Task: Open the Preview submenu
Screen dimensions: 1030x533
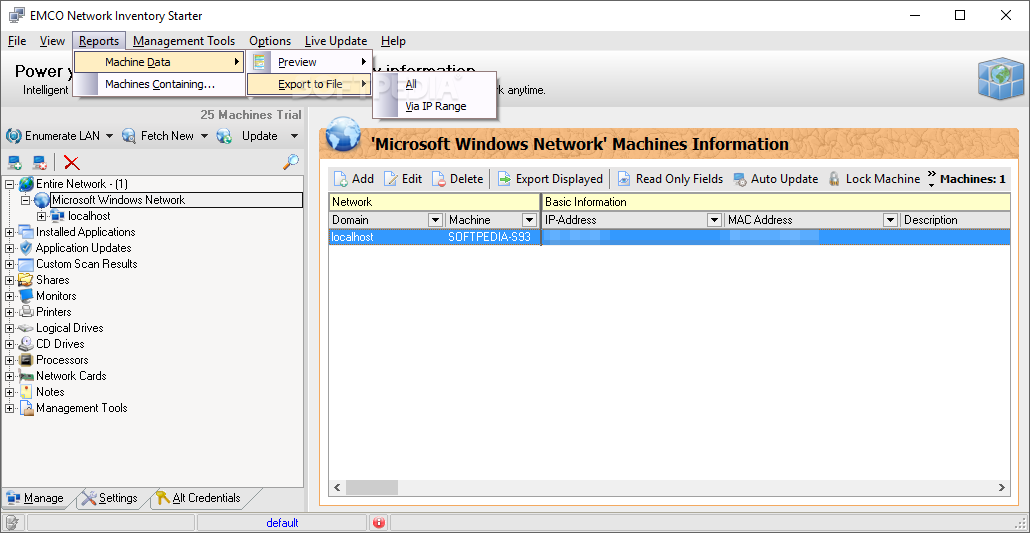Action: [309, 62]
